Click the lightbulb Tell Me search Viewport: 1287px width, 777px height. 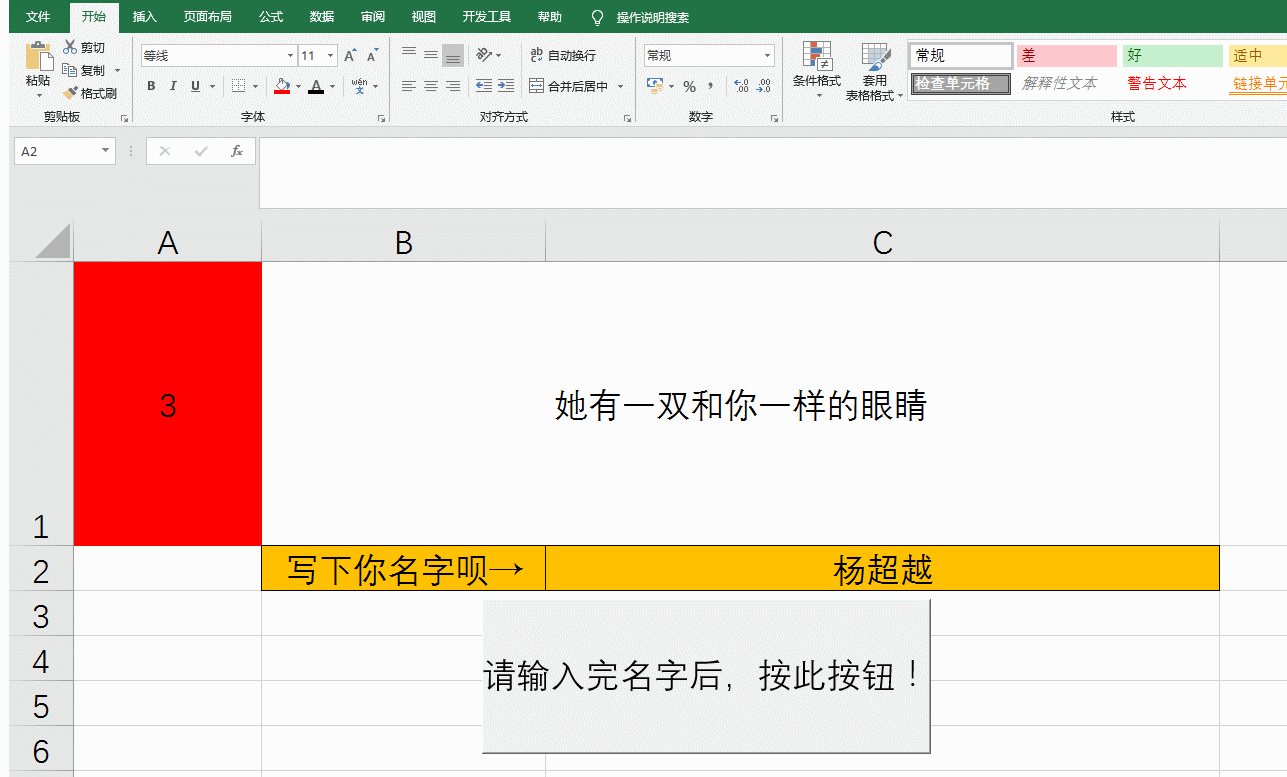point(598,17)
